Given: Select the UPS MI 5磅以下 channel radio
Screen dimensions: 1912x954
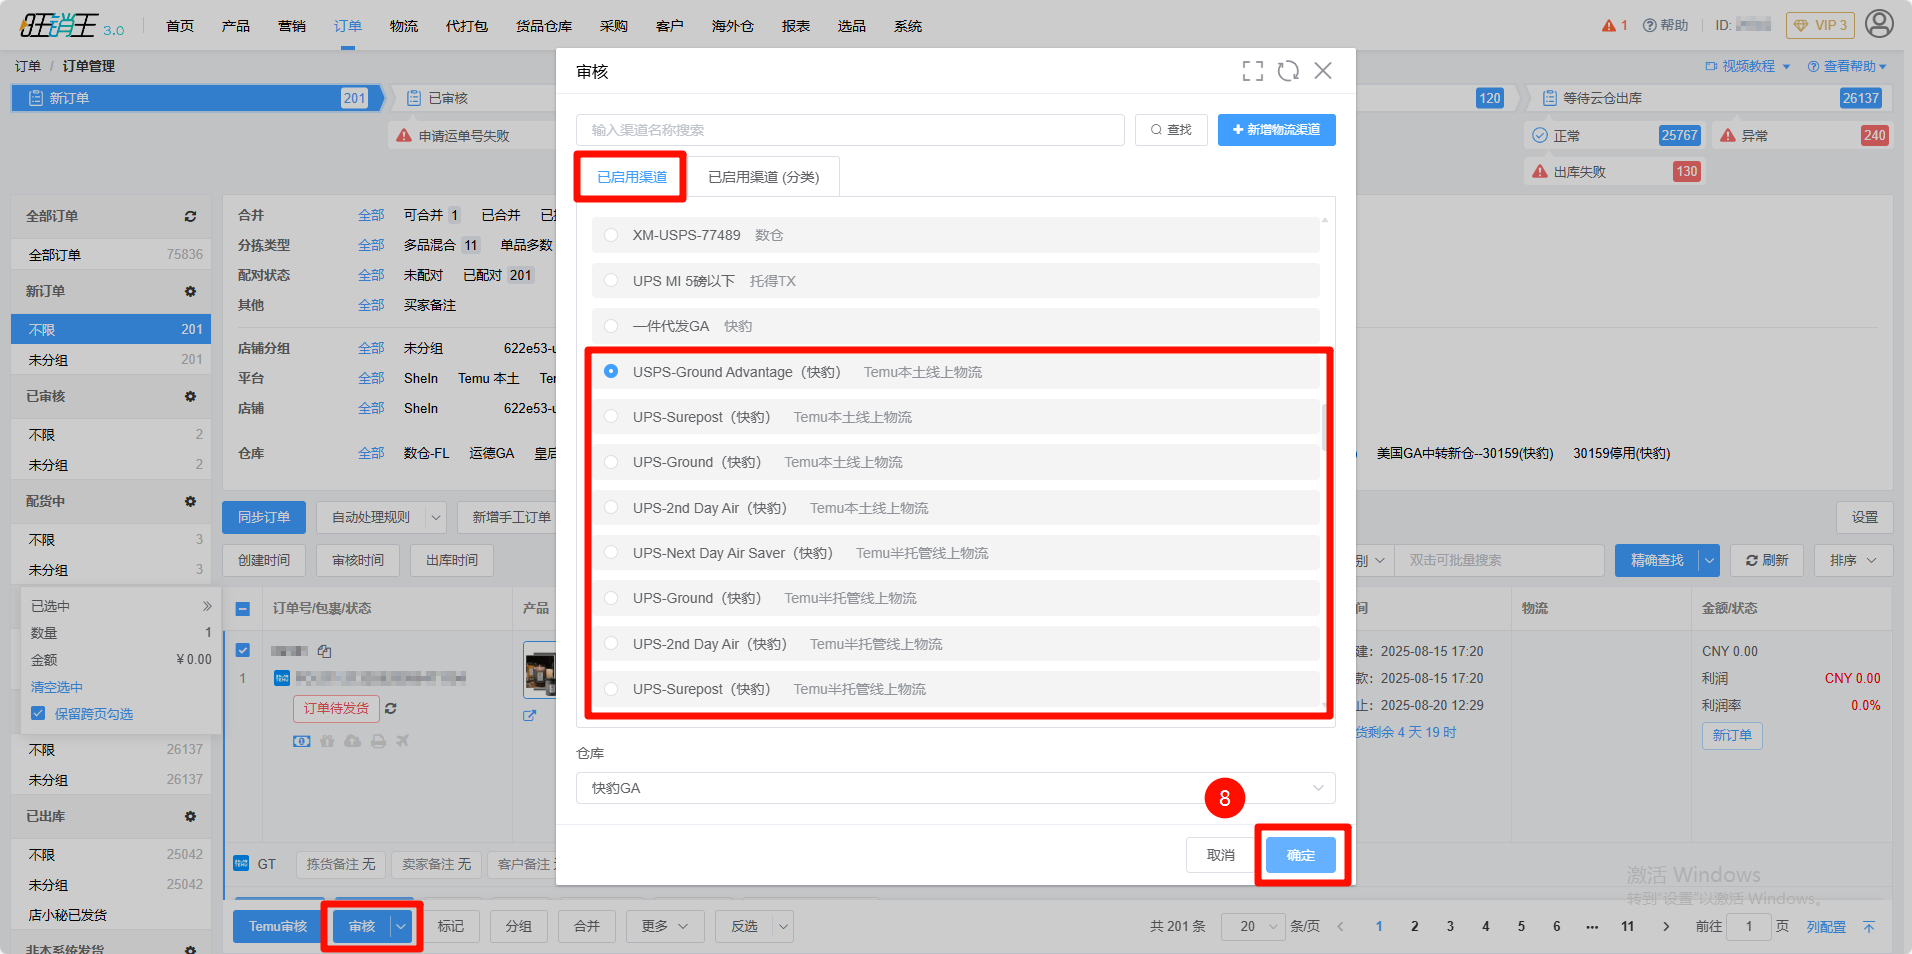Looking at the screenshot, I should coord(611,281).
